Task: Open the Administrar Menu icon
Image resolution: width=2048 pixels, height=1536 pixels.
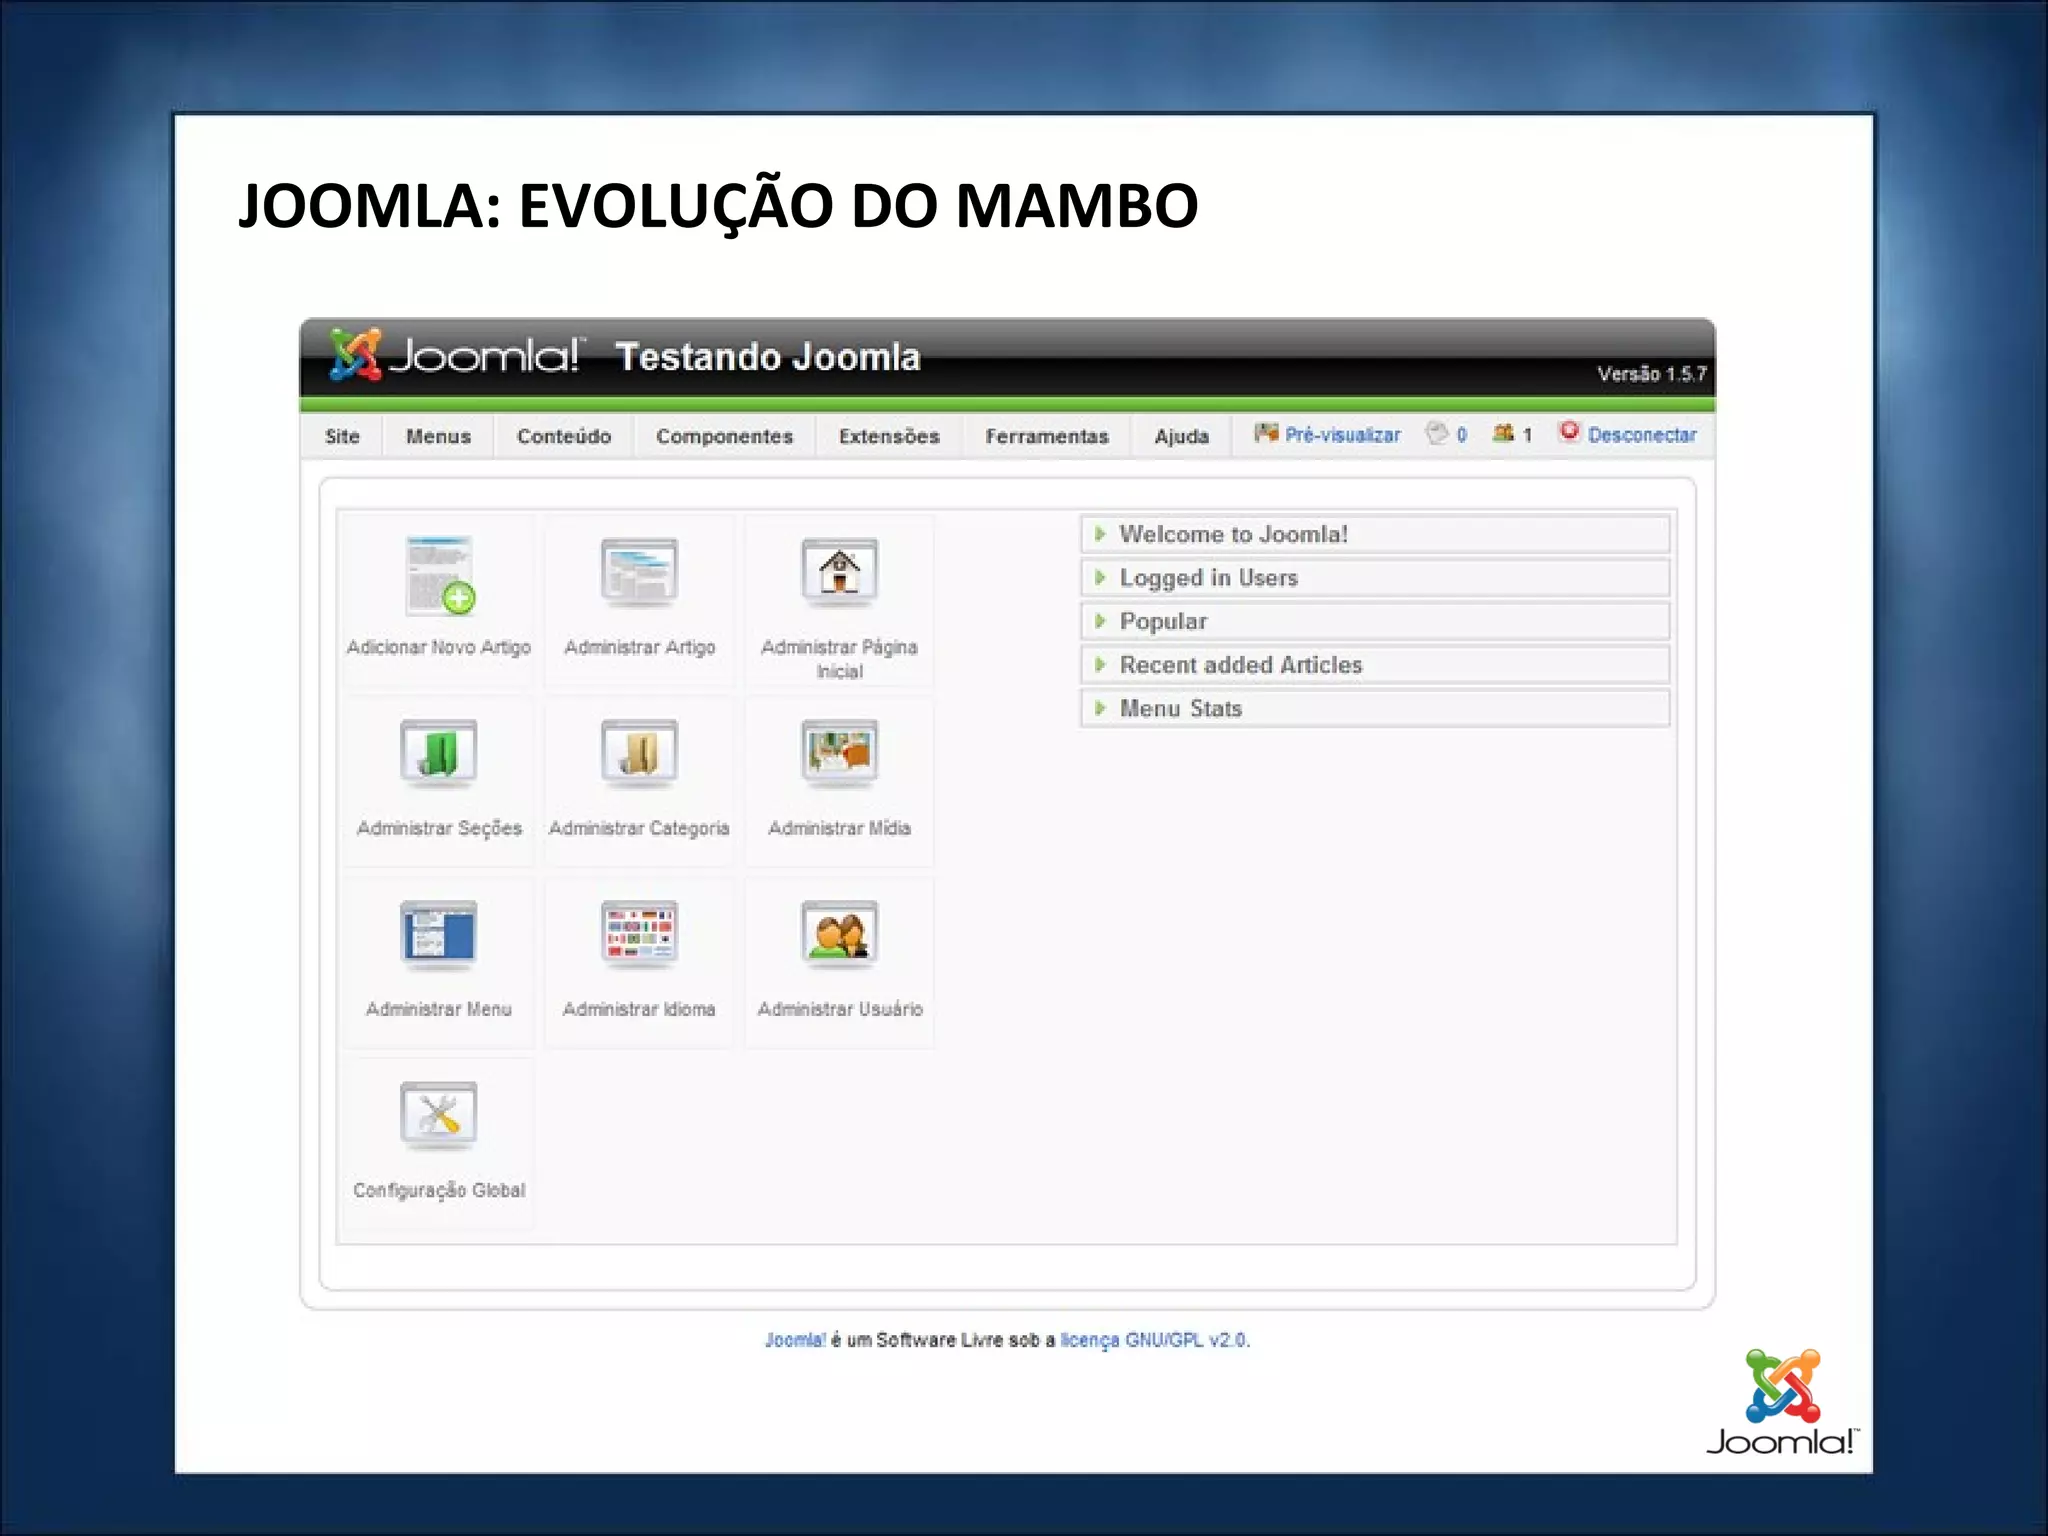Action: 438,934
